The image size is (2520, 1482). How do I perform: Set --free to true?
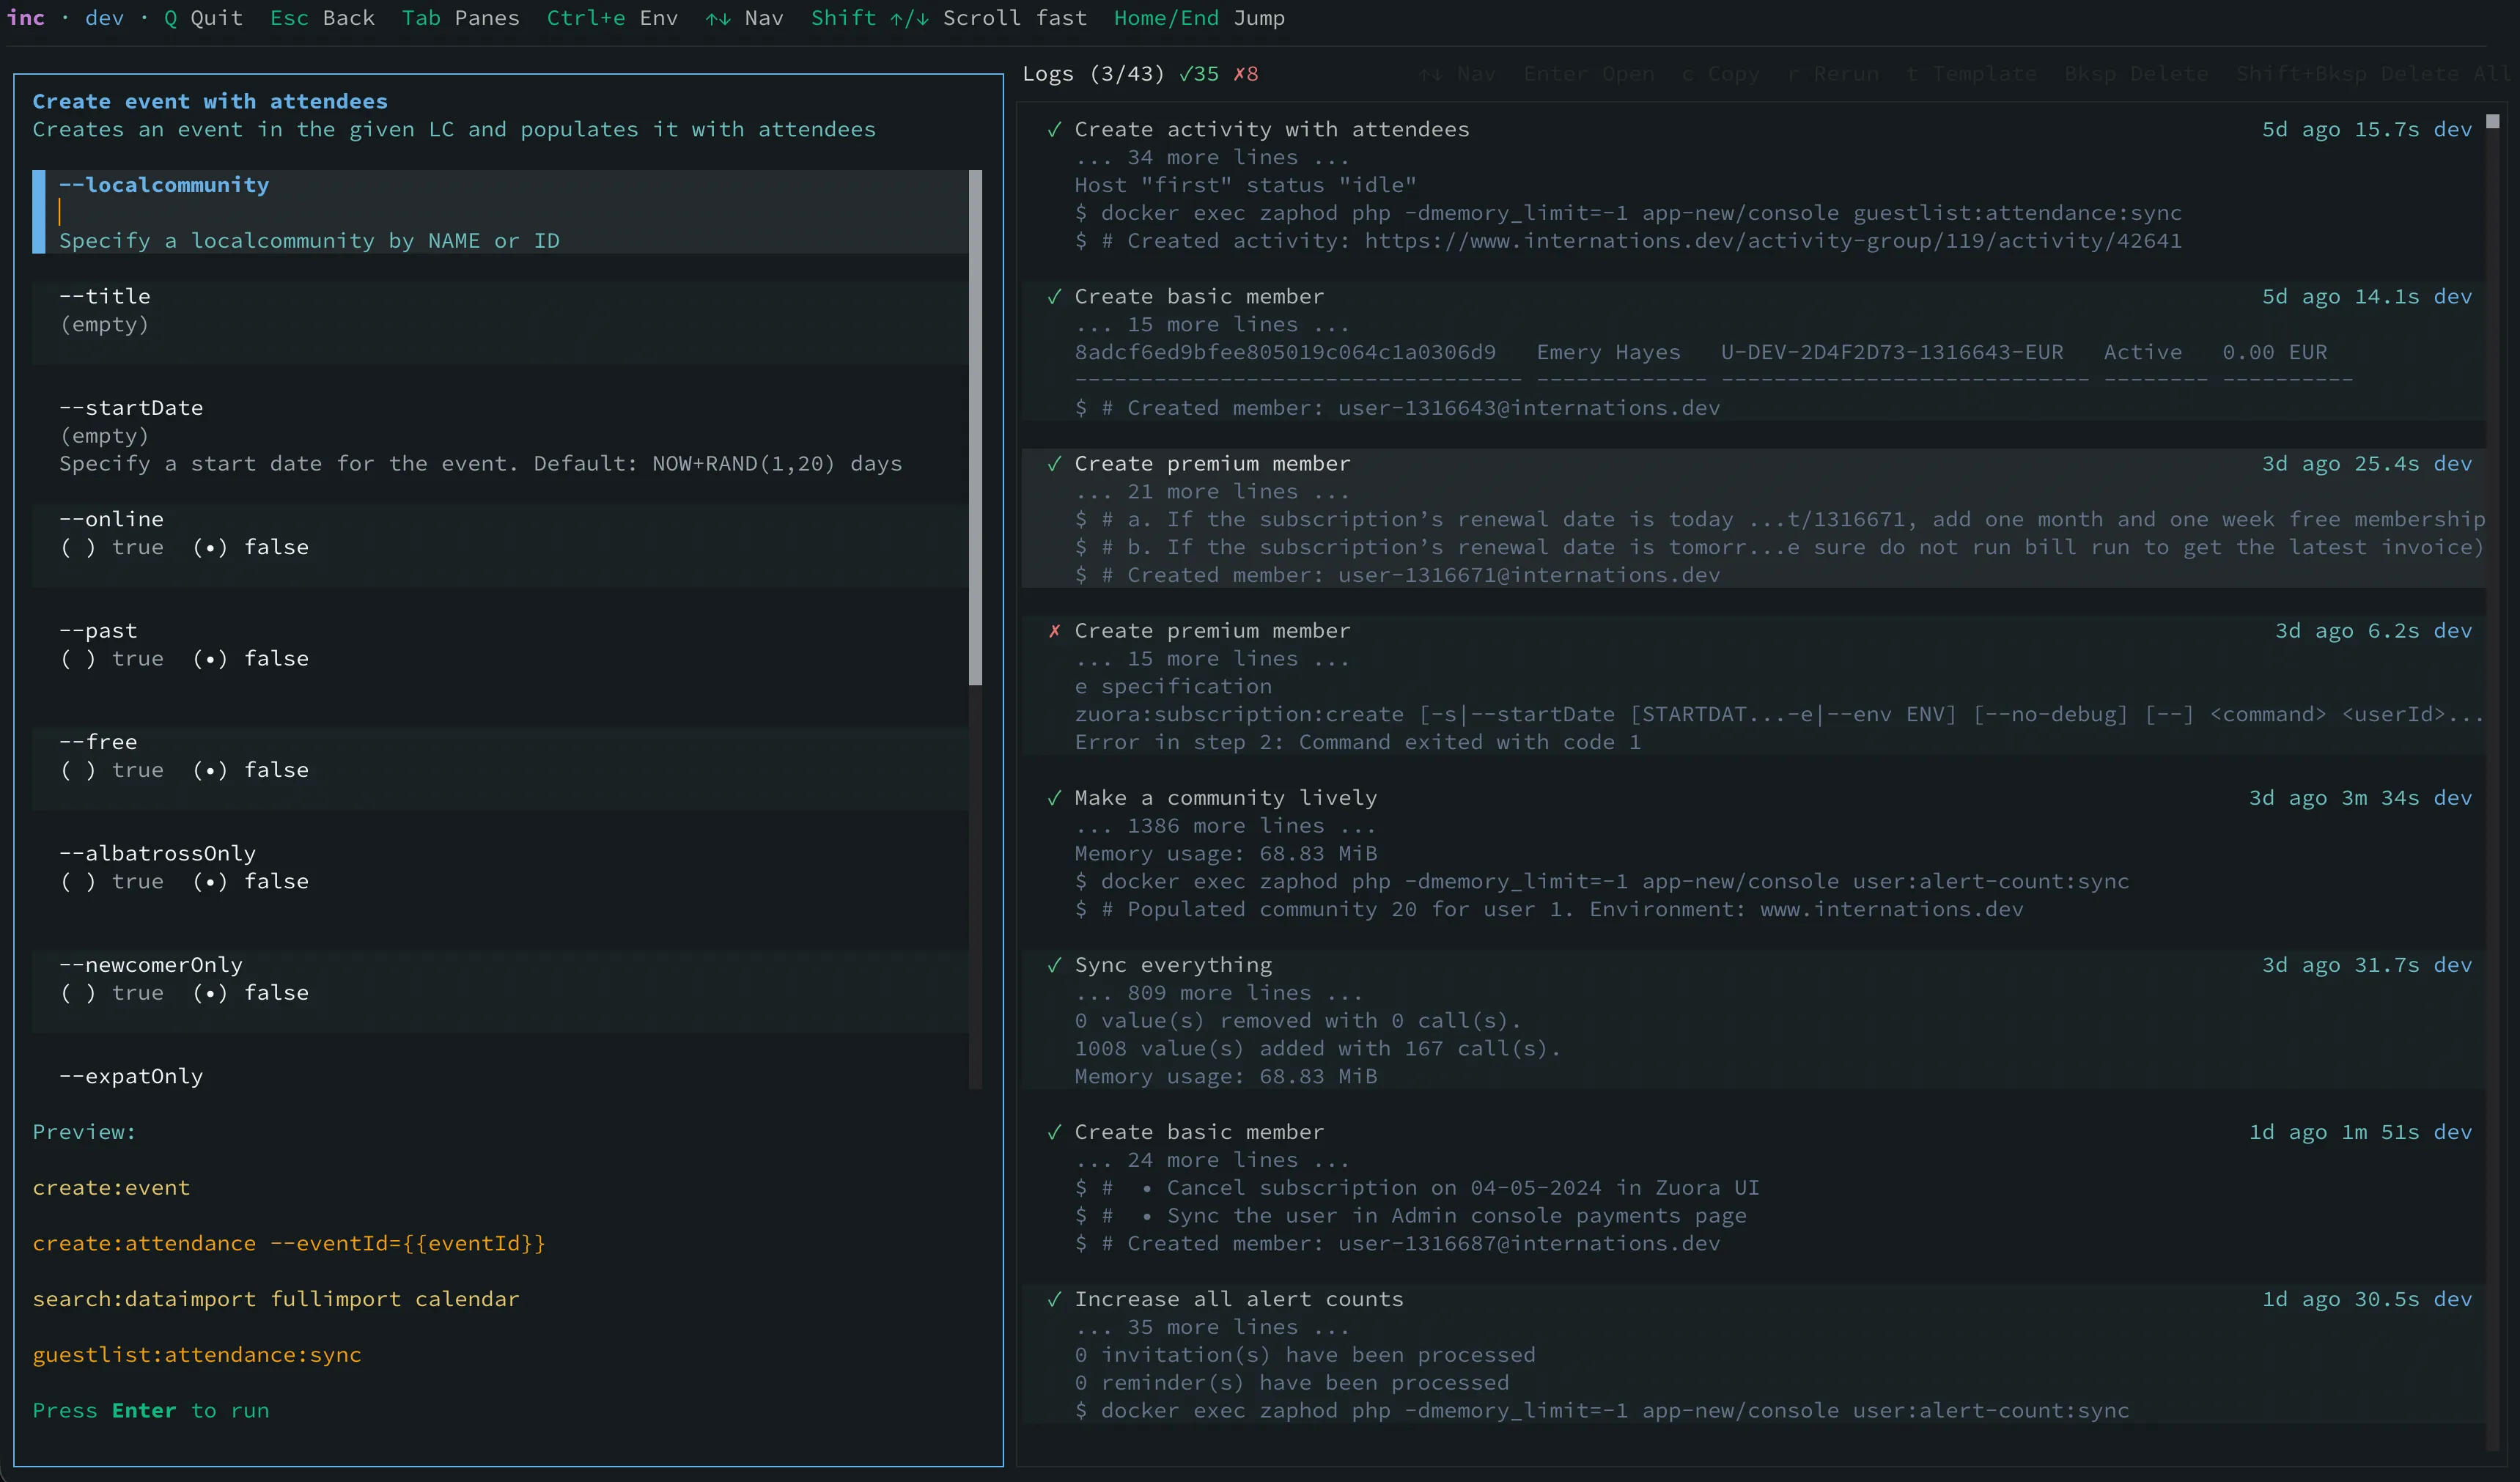[x=112, y=770]
